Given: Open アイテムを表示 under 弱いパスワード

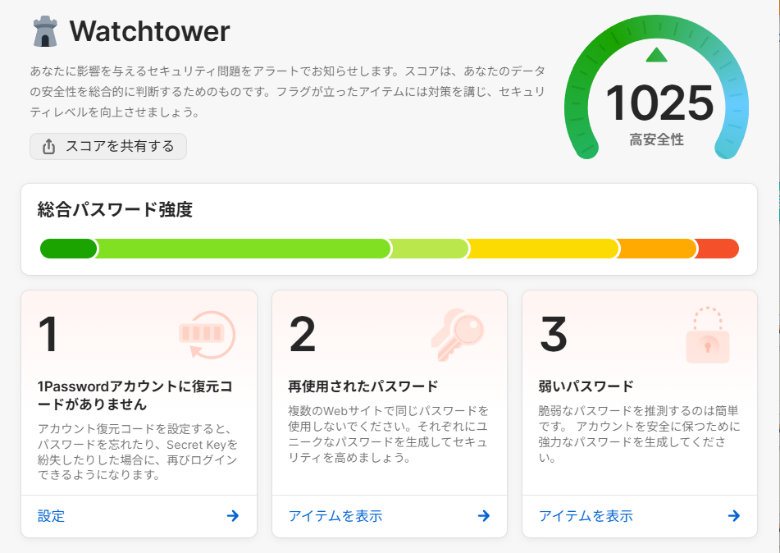Looking at the screenshot, I should coord(585,516).
